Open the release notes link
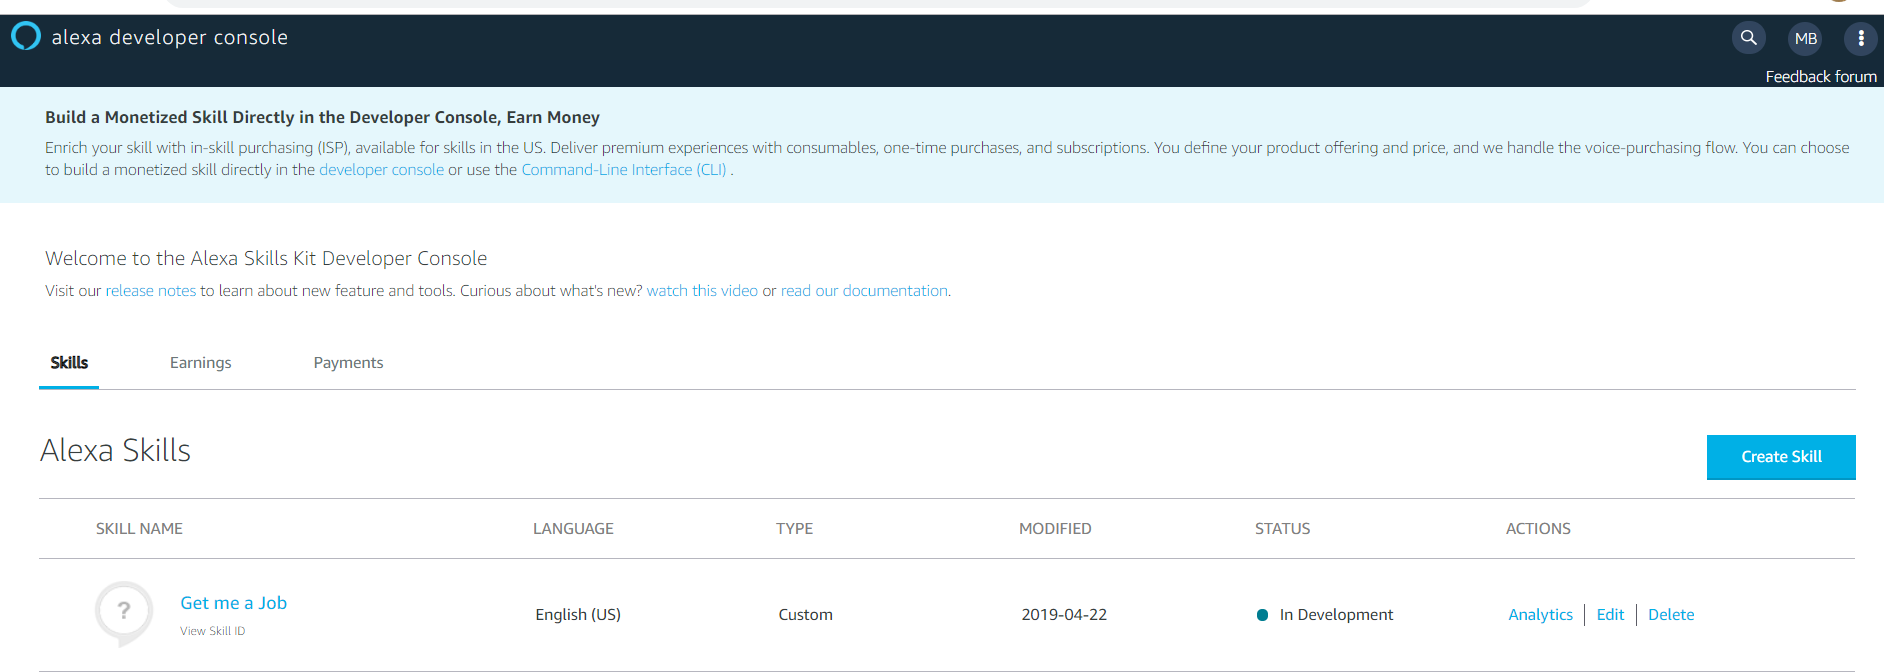 (151, 291)
